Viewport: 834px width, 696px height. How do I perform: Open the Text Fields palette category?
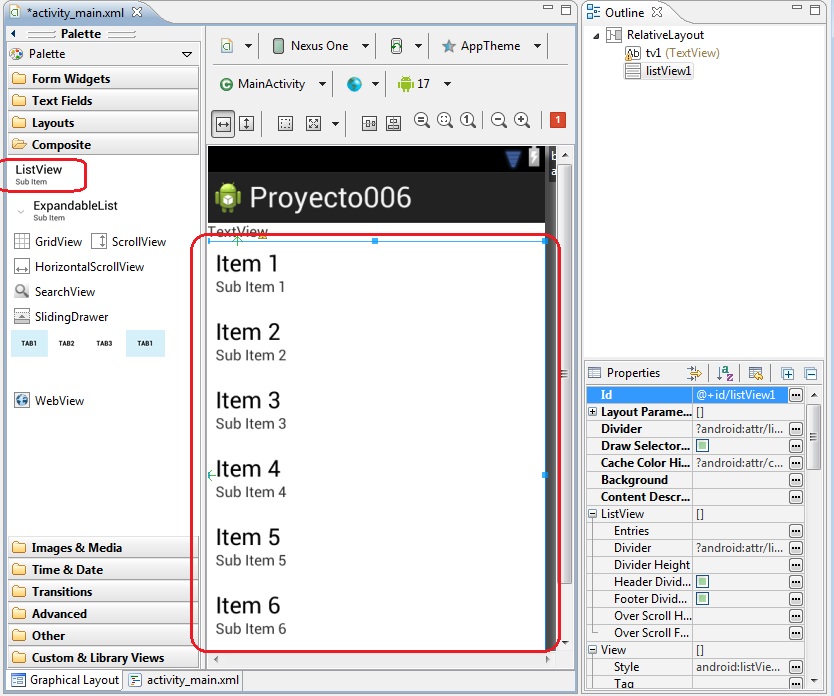tap(103, 100)
